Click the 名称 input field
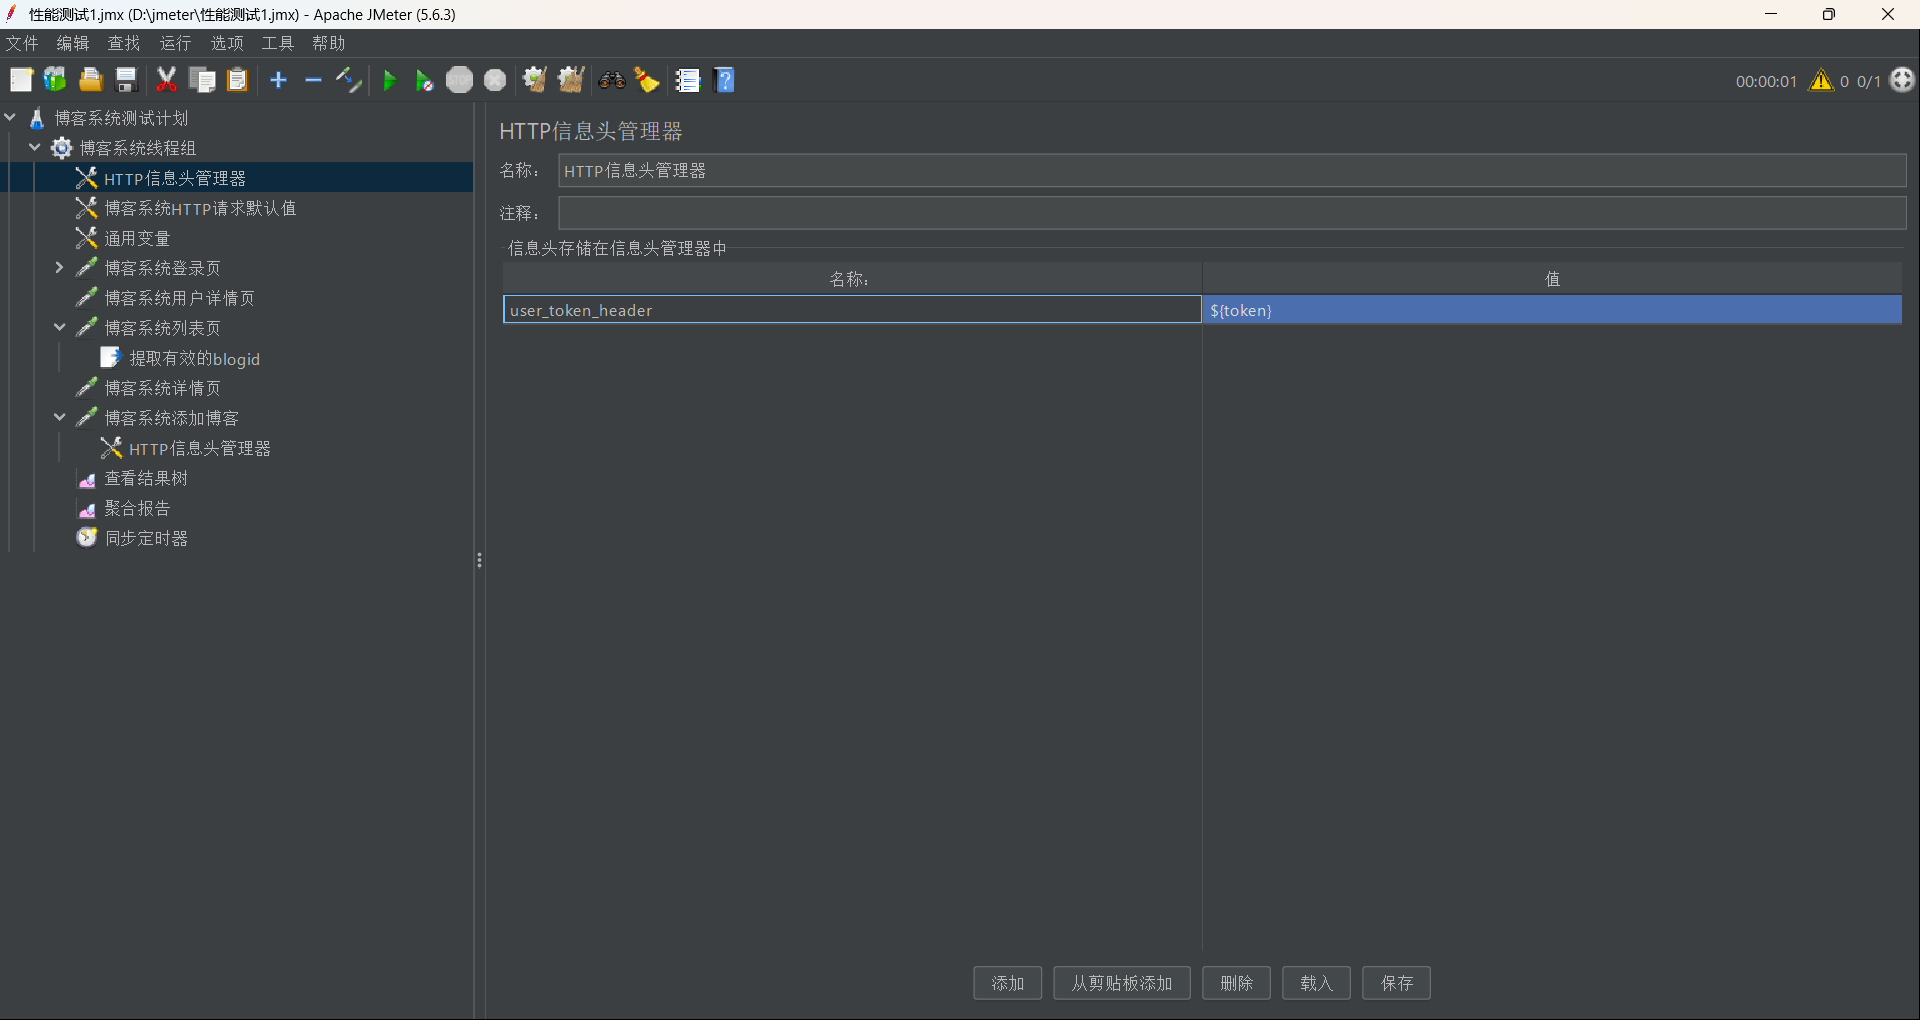The height and width of the screenshot is (1020, 1920). point(1232,171)
